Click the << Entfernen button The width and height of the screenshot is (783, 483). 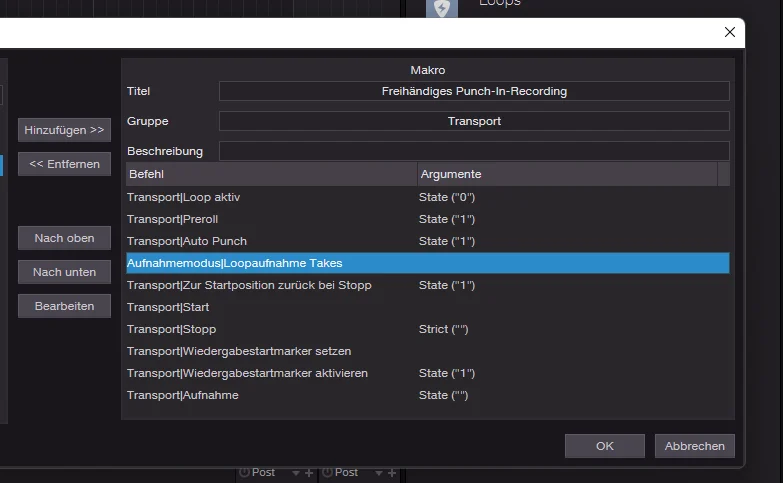pyautogui.click(x=64, y=164)
